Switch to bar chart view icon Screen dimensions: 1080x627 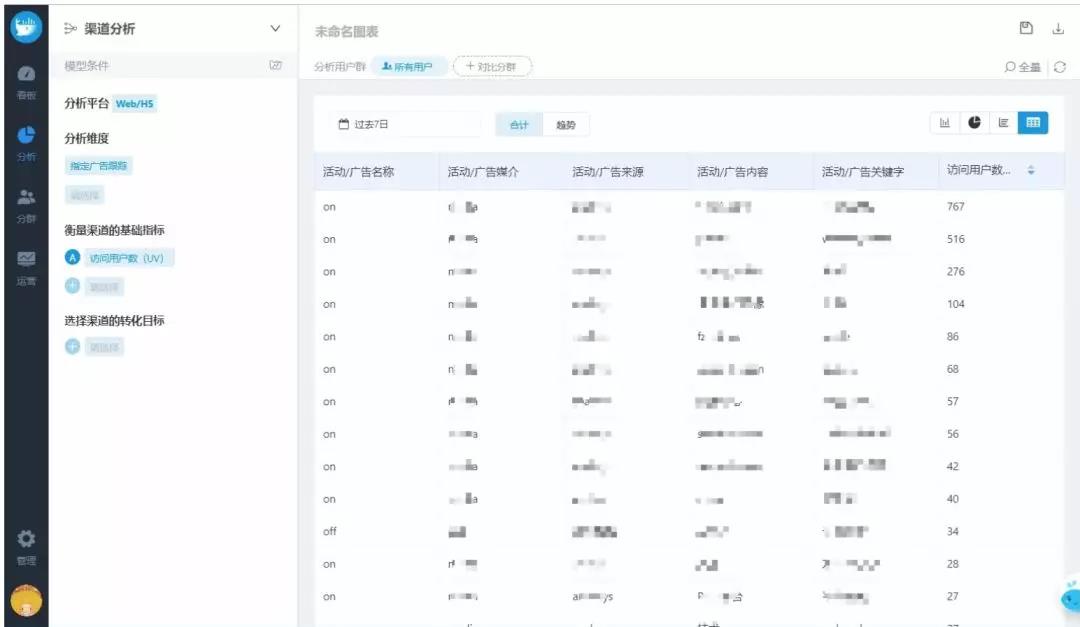(944, 123)
